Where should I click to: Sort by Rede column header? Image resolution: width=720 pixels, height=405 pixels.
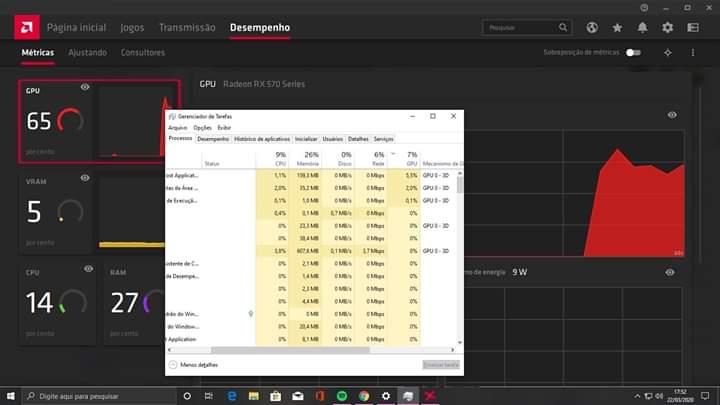(370, 158)
